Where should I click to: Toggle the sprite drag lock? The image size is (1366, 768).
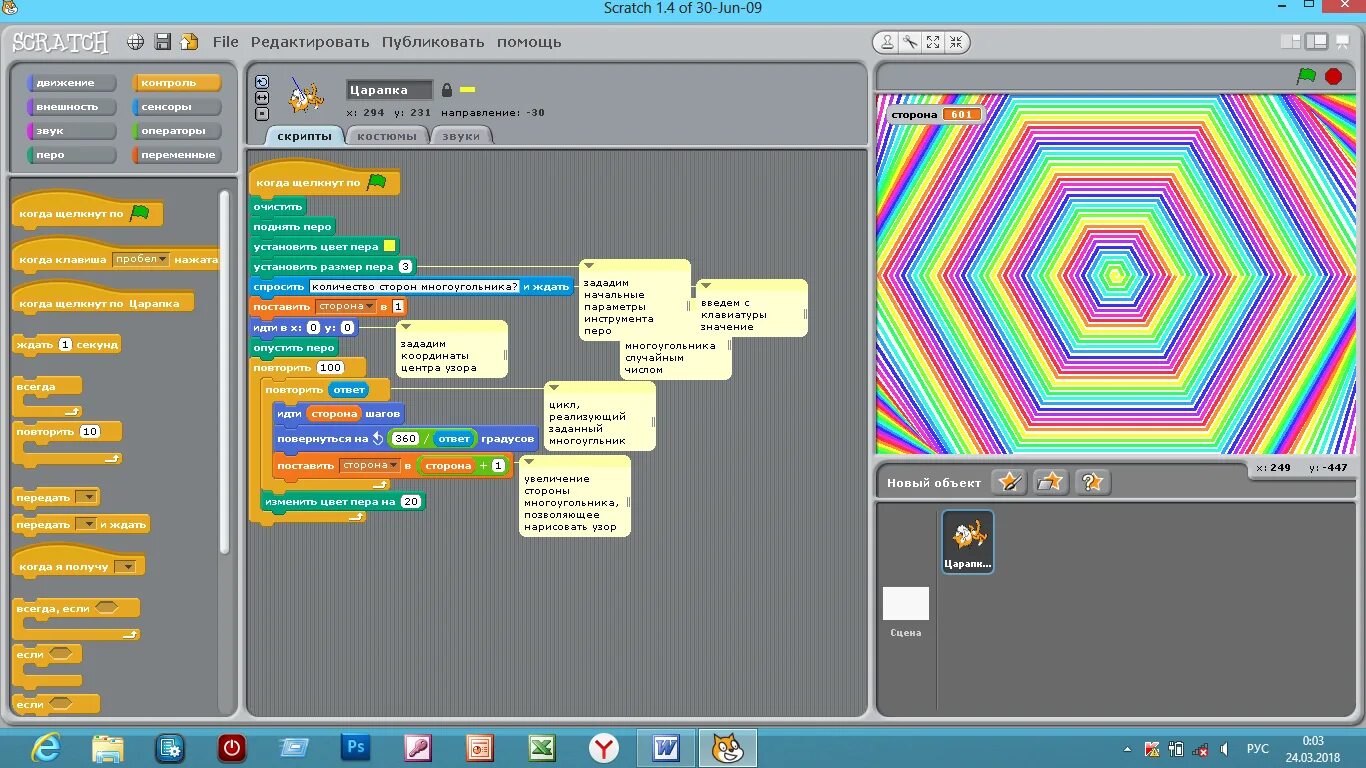pyautogui.click(x=447, y=90)
